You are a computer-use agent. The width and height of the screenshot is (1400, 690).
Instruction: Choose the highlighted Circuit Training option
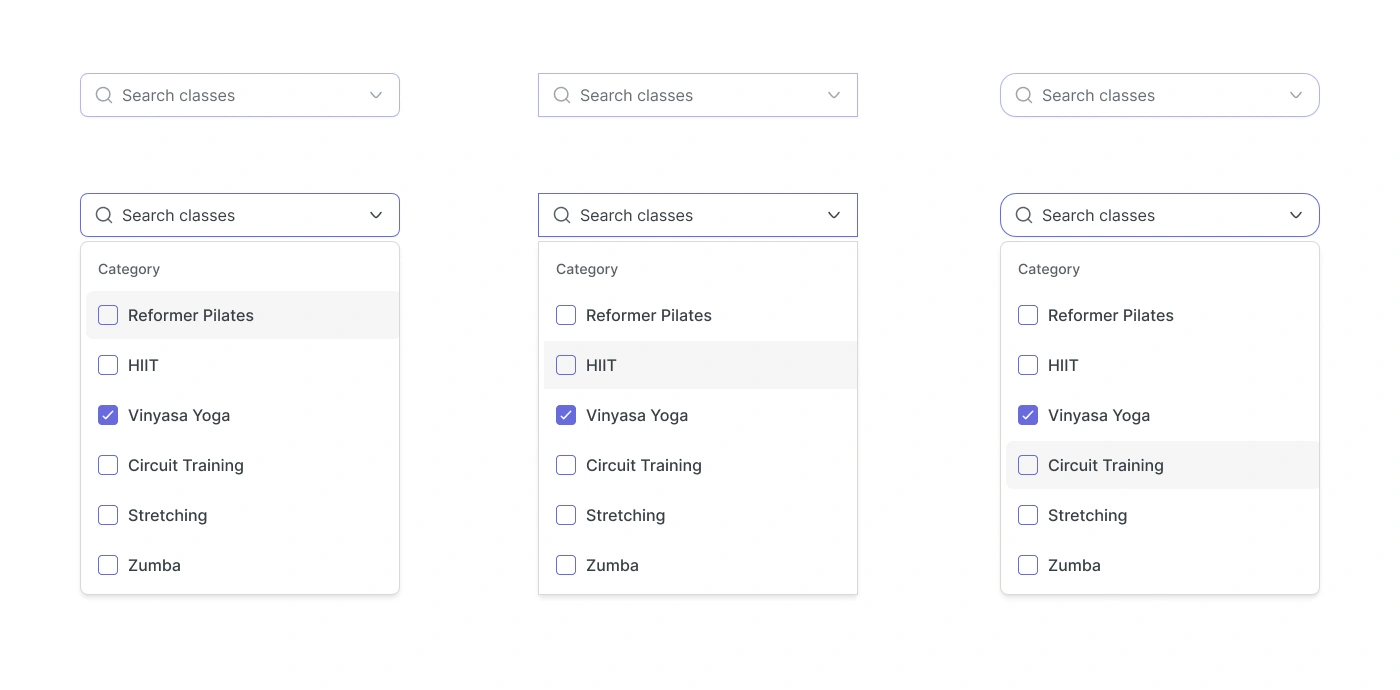[x=1106, y=465]
